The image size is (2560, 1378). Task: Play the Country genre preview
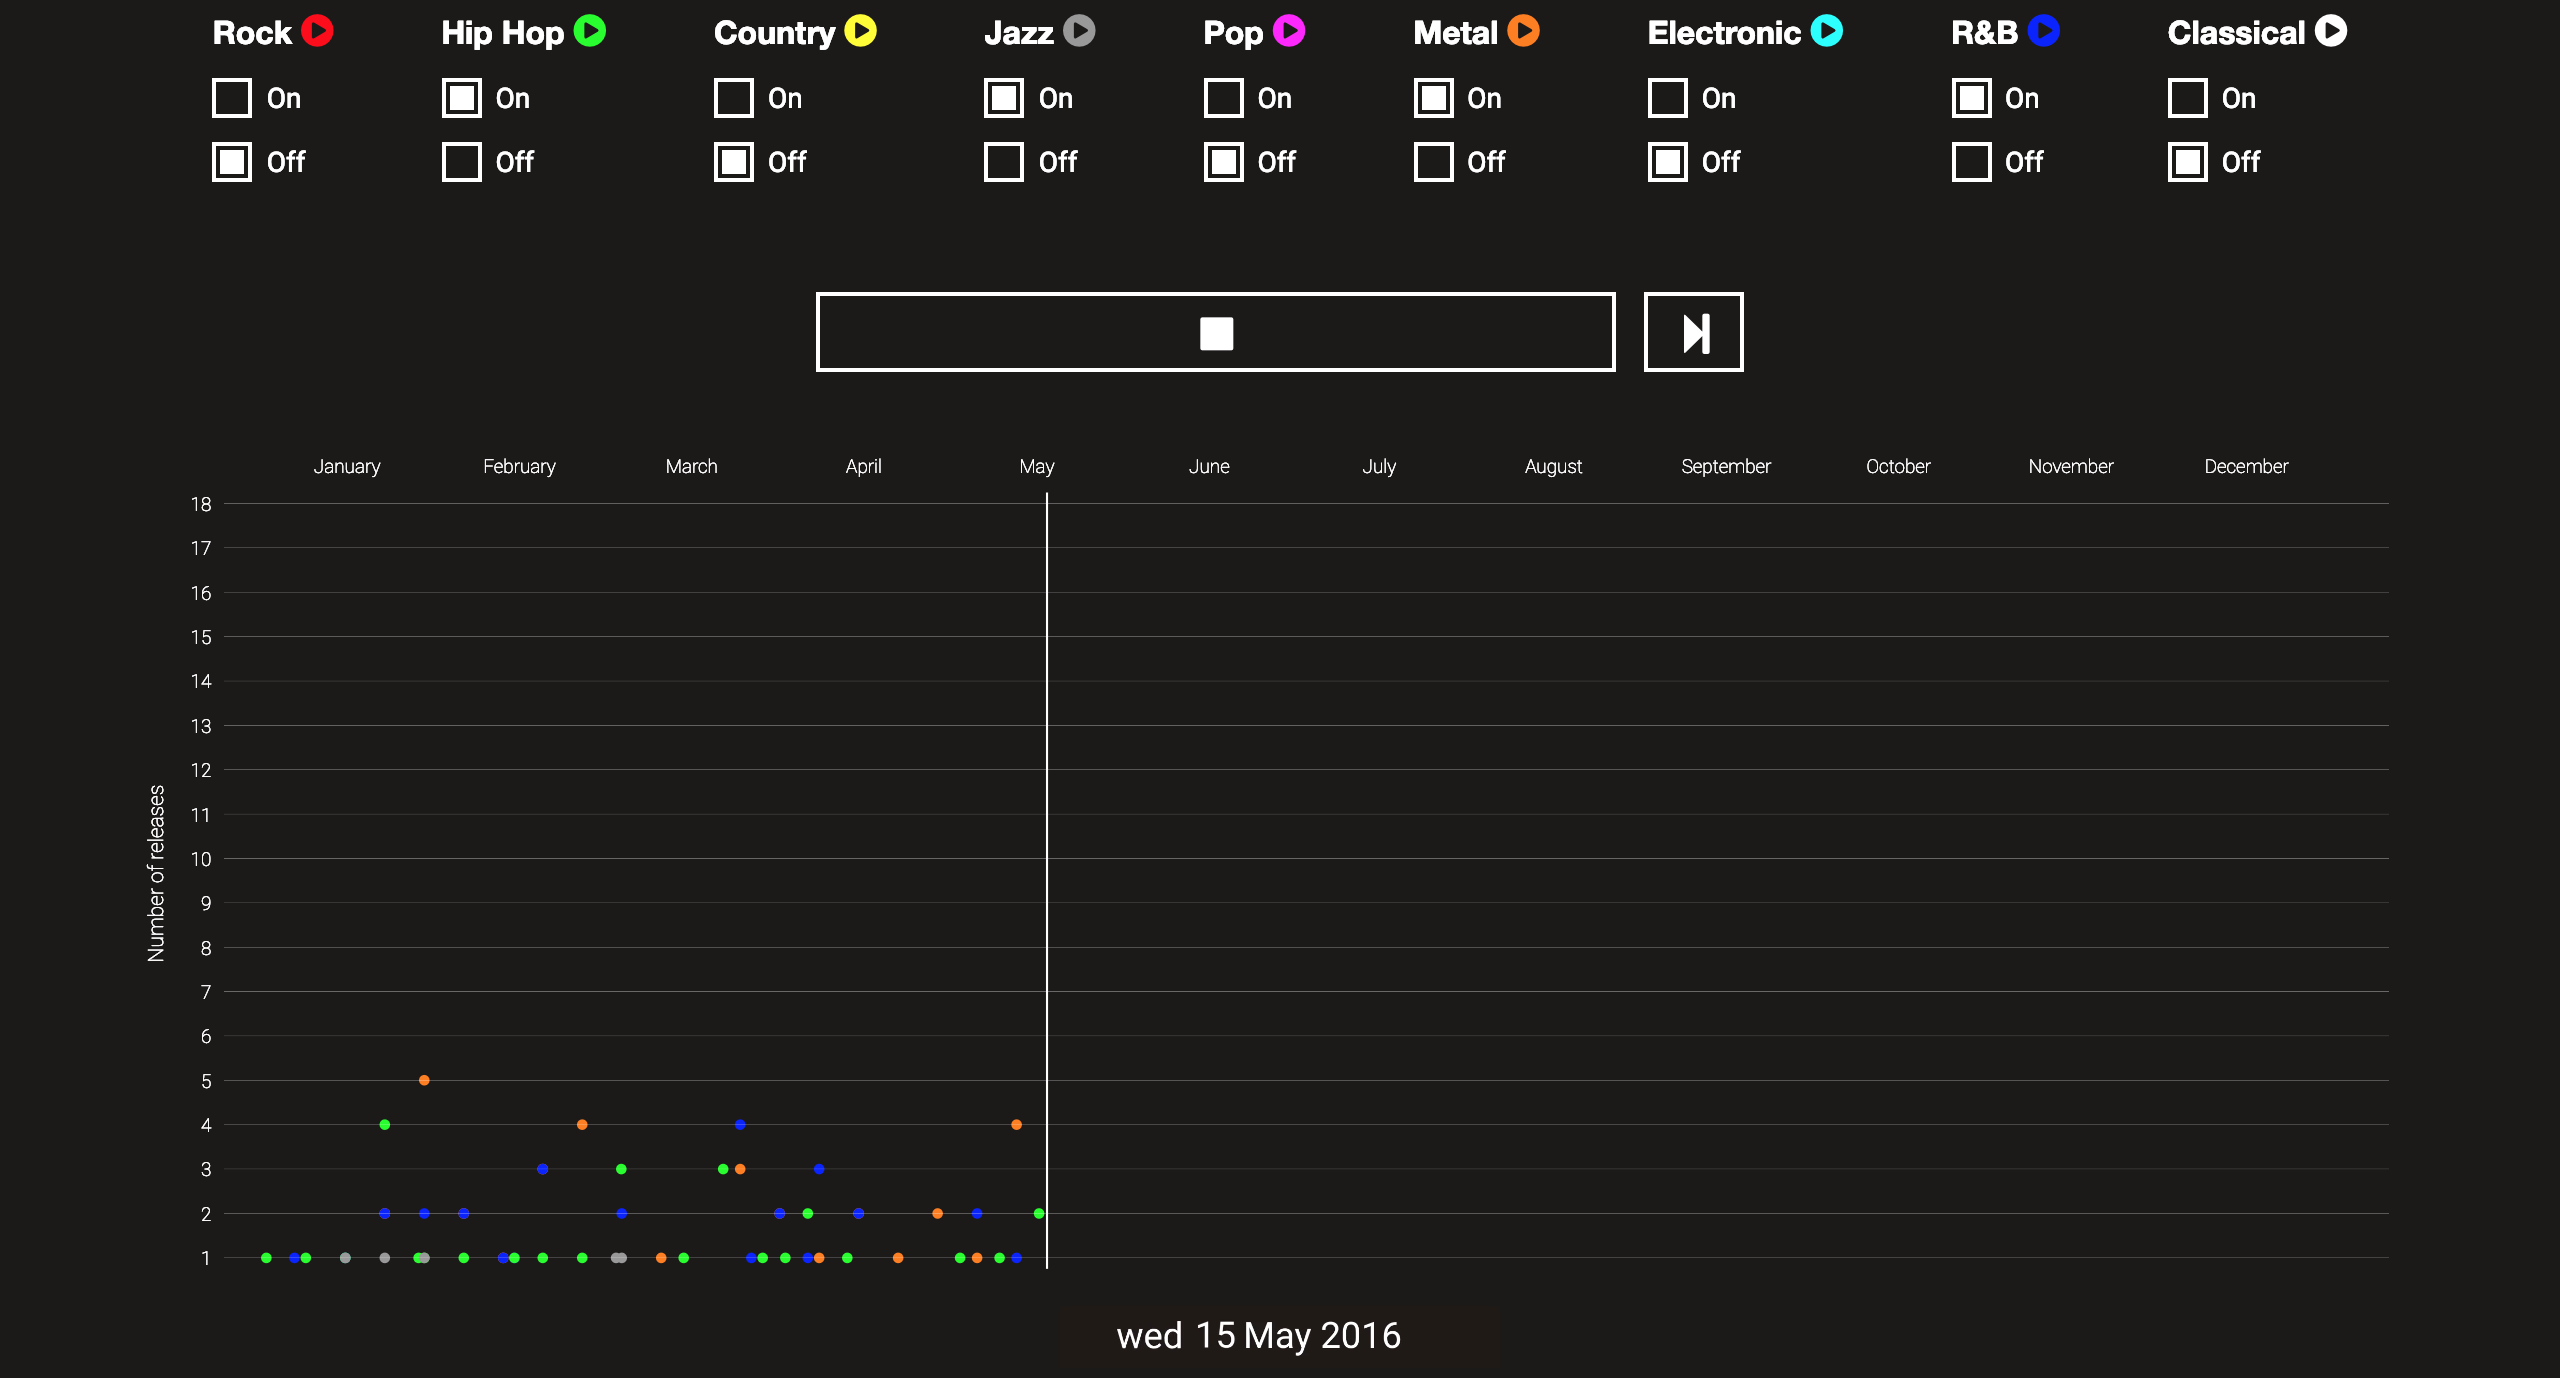(861, 31)
